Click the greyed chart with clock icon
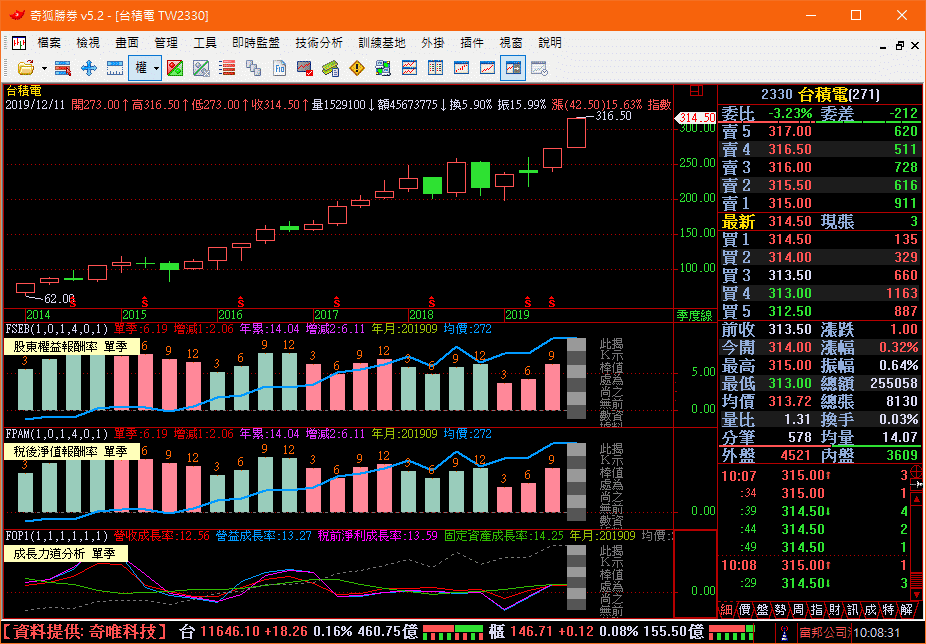Viewport: 926px width, 644px height. pos(539,69)
